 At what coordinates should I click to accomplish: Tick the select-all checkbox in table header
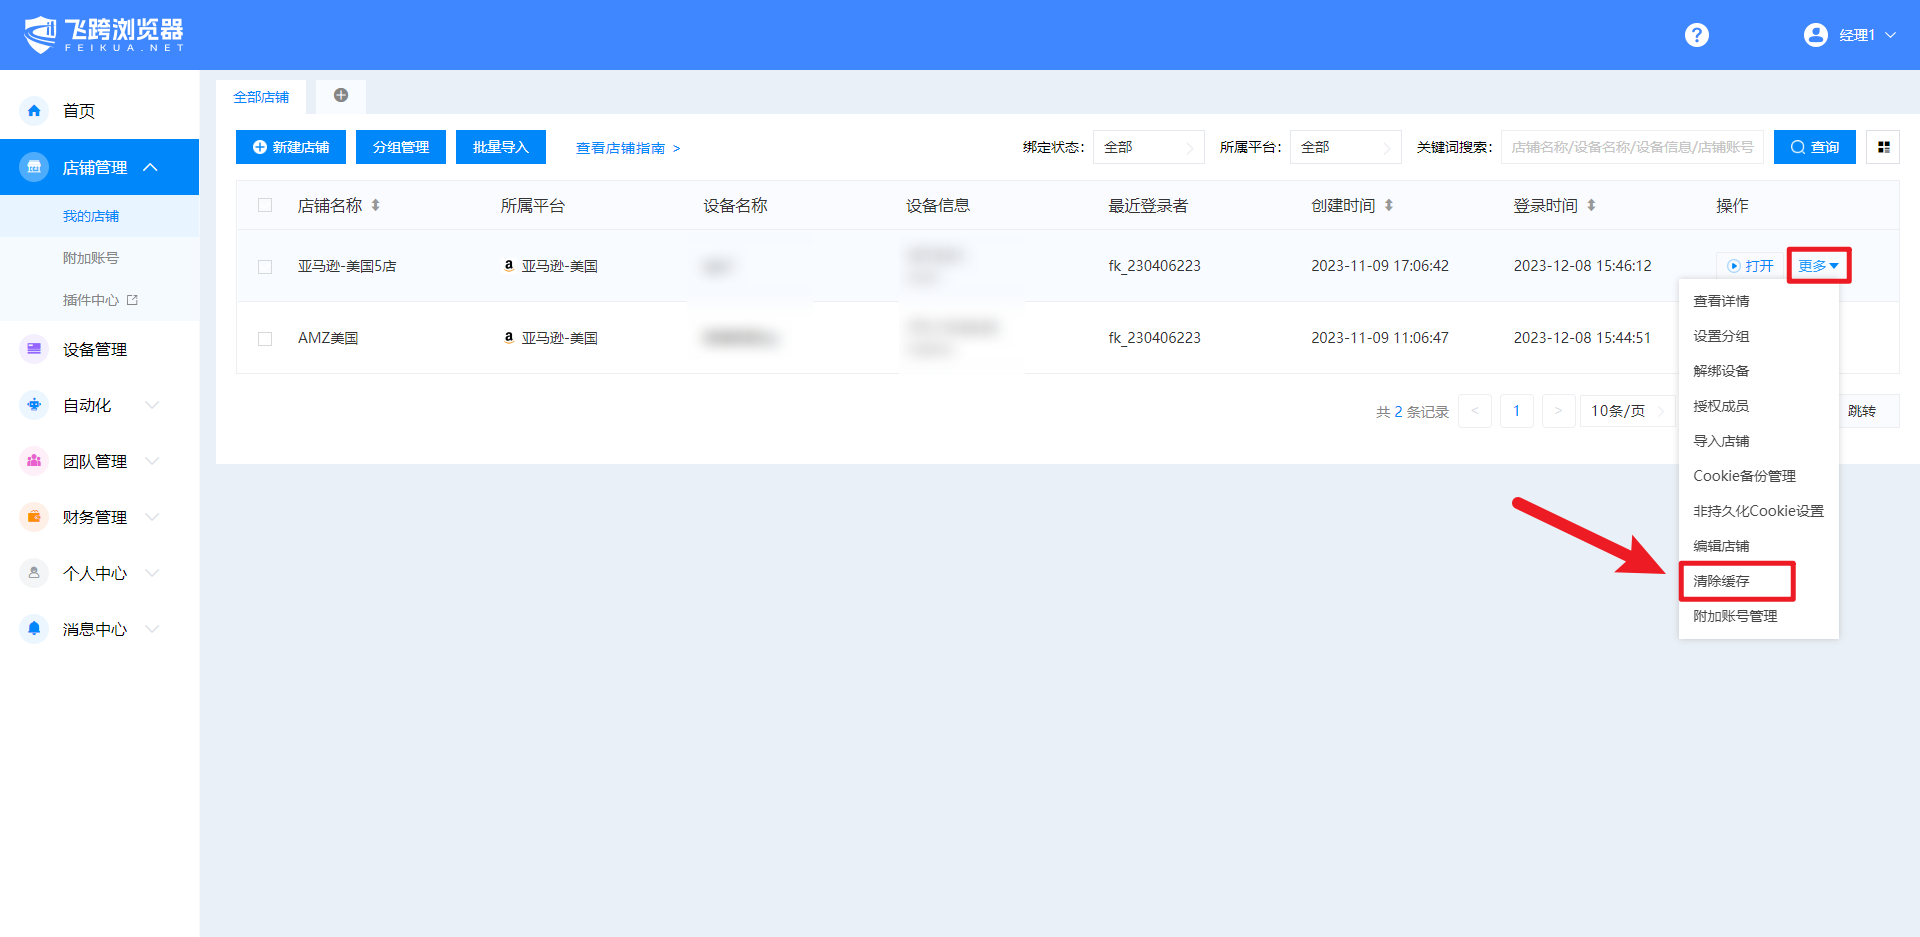click(x=265, y=205)
